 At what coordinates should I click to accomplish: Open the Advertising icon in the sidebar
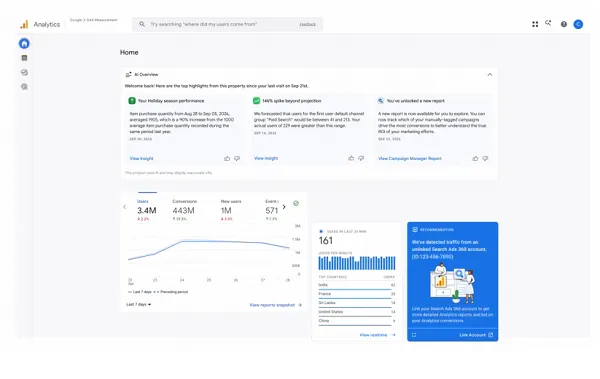pyautogui.click(x=24, y=87)
